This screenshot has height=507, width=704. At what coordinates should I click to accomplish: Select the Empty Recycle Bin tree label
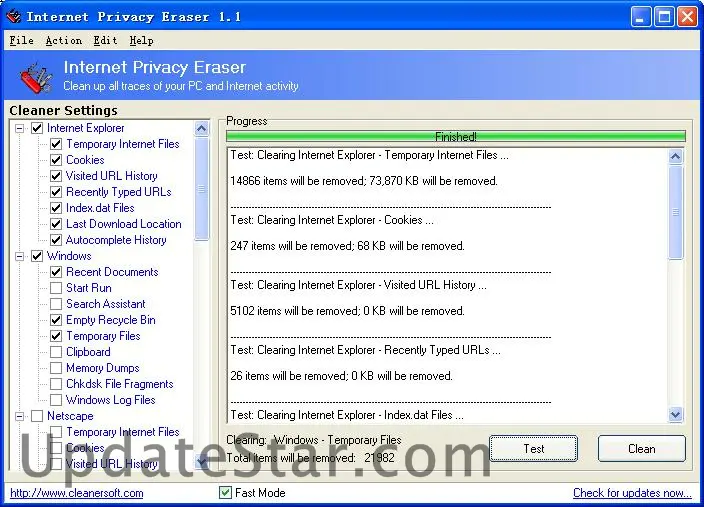coord(111,320)
